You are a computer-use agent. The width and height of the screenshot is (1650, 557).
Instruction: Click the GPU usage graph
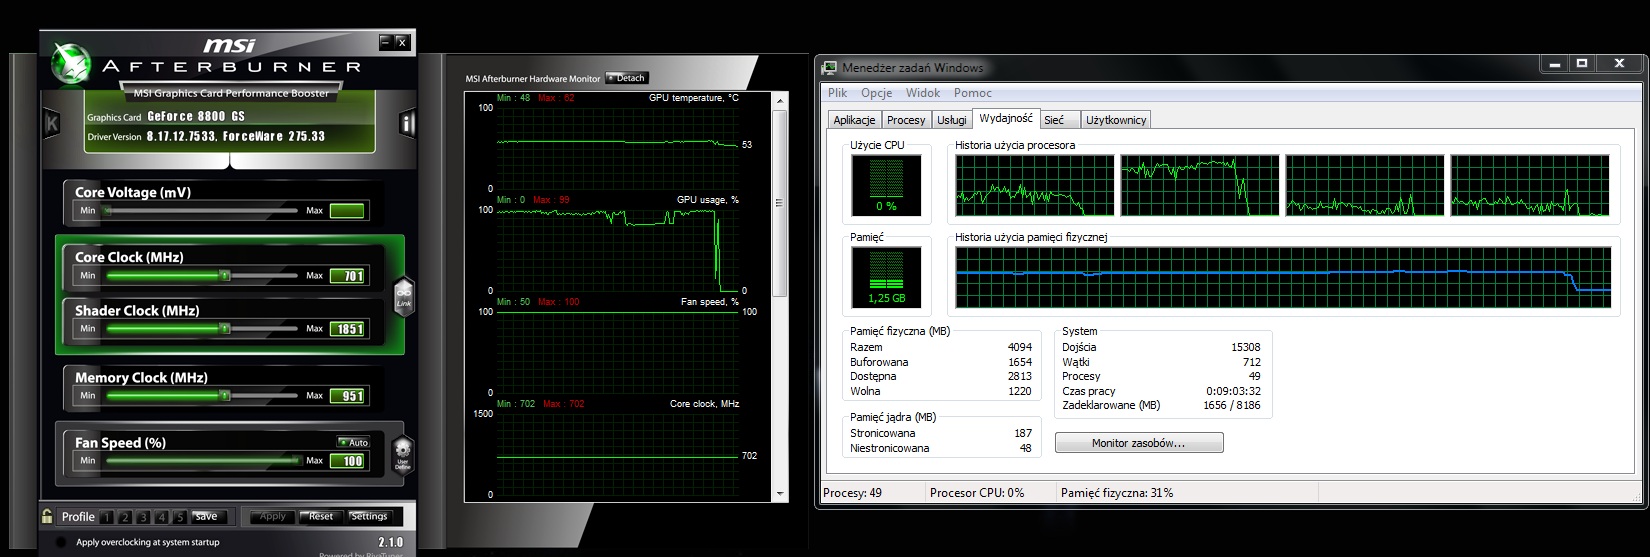point(618,249)
